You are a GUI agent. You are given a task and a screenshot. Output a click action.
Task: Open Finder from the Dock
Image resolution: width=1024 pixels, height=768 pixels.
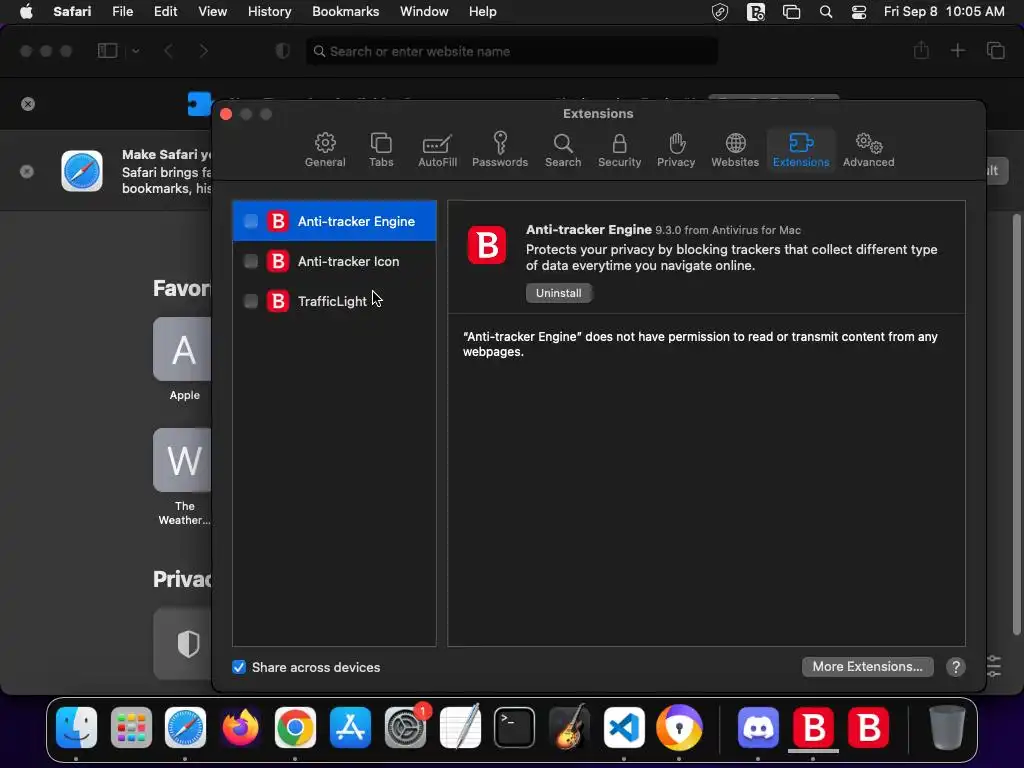tap(76, 728)
